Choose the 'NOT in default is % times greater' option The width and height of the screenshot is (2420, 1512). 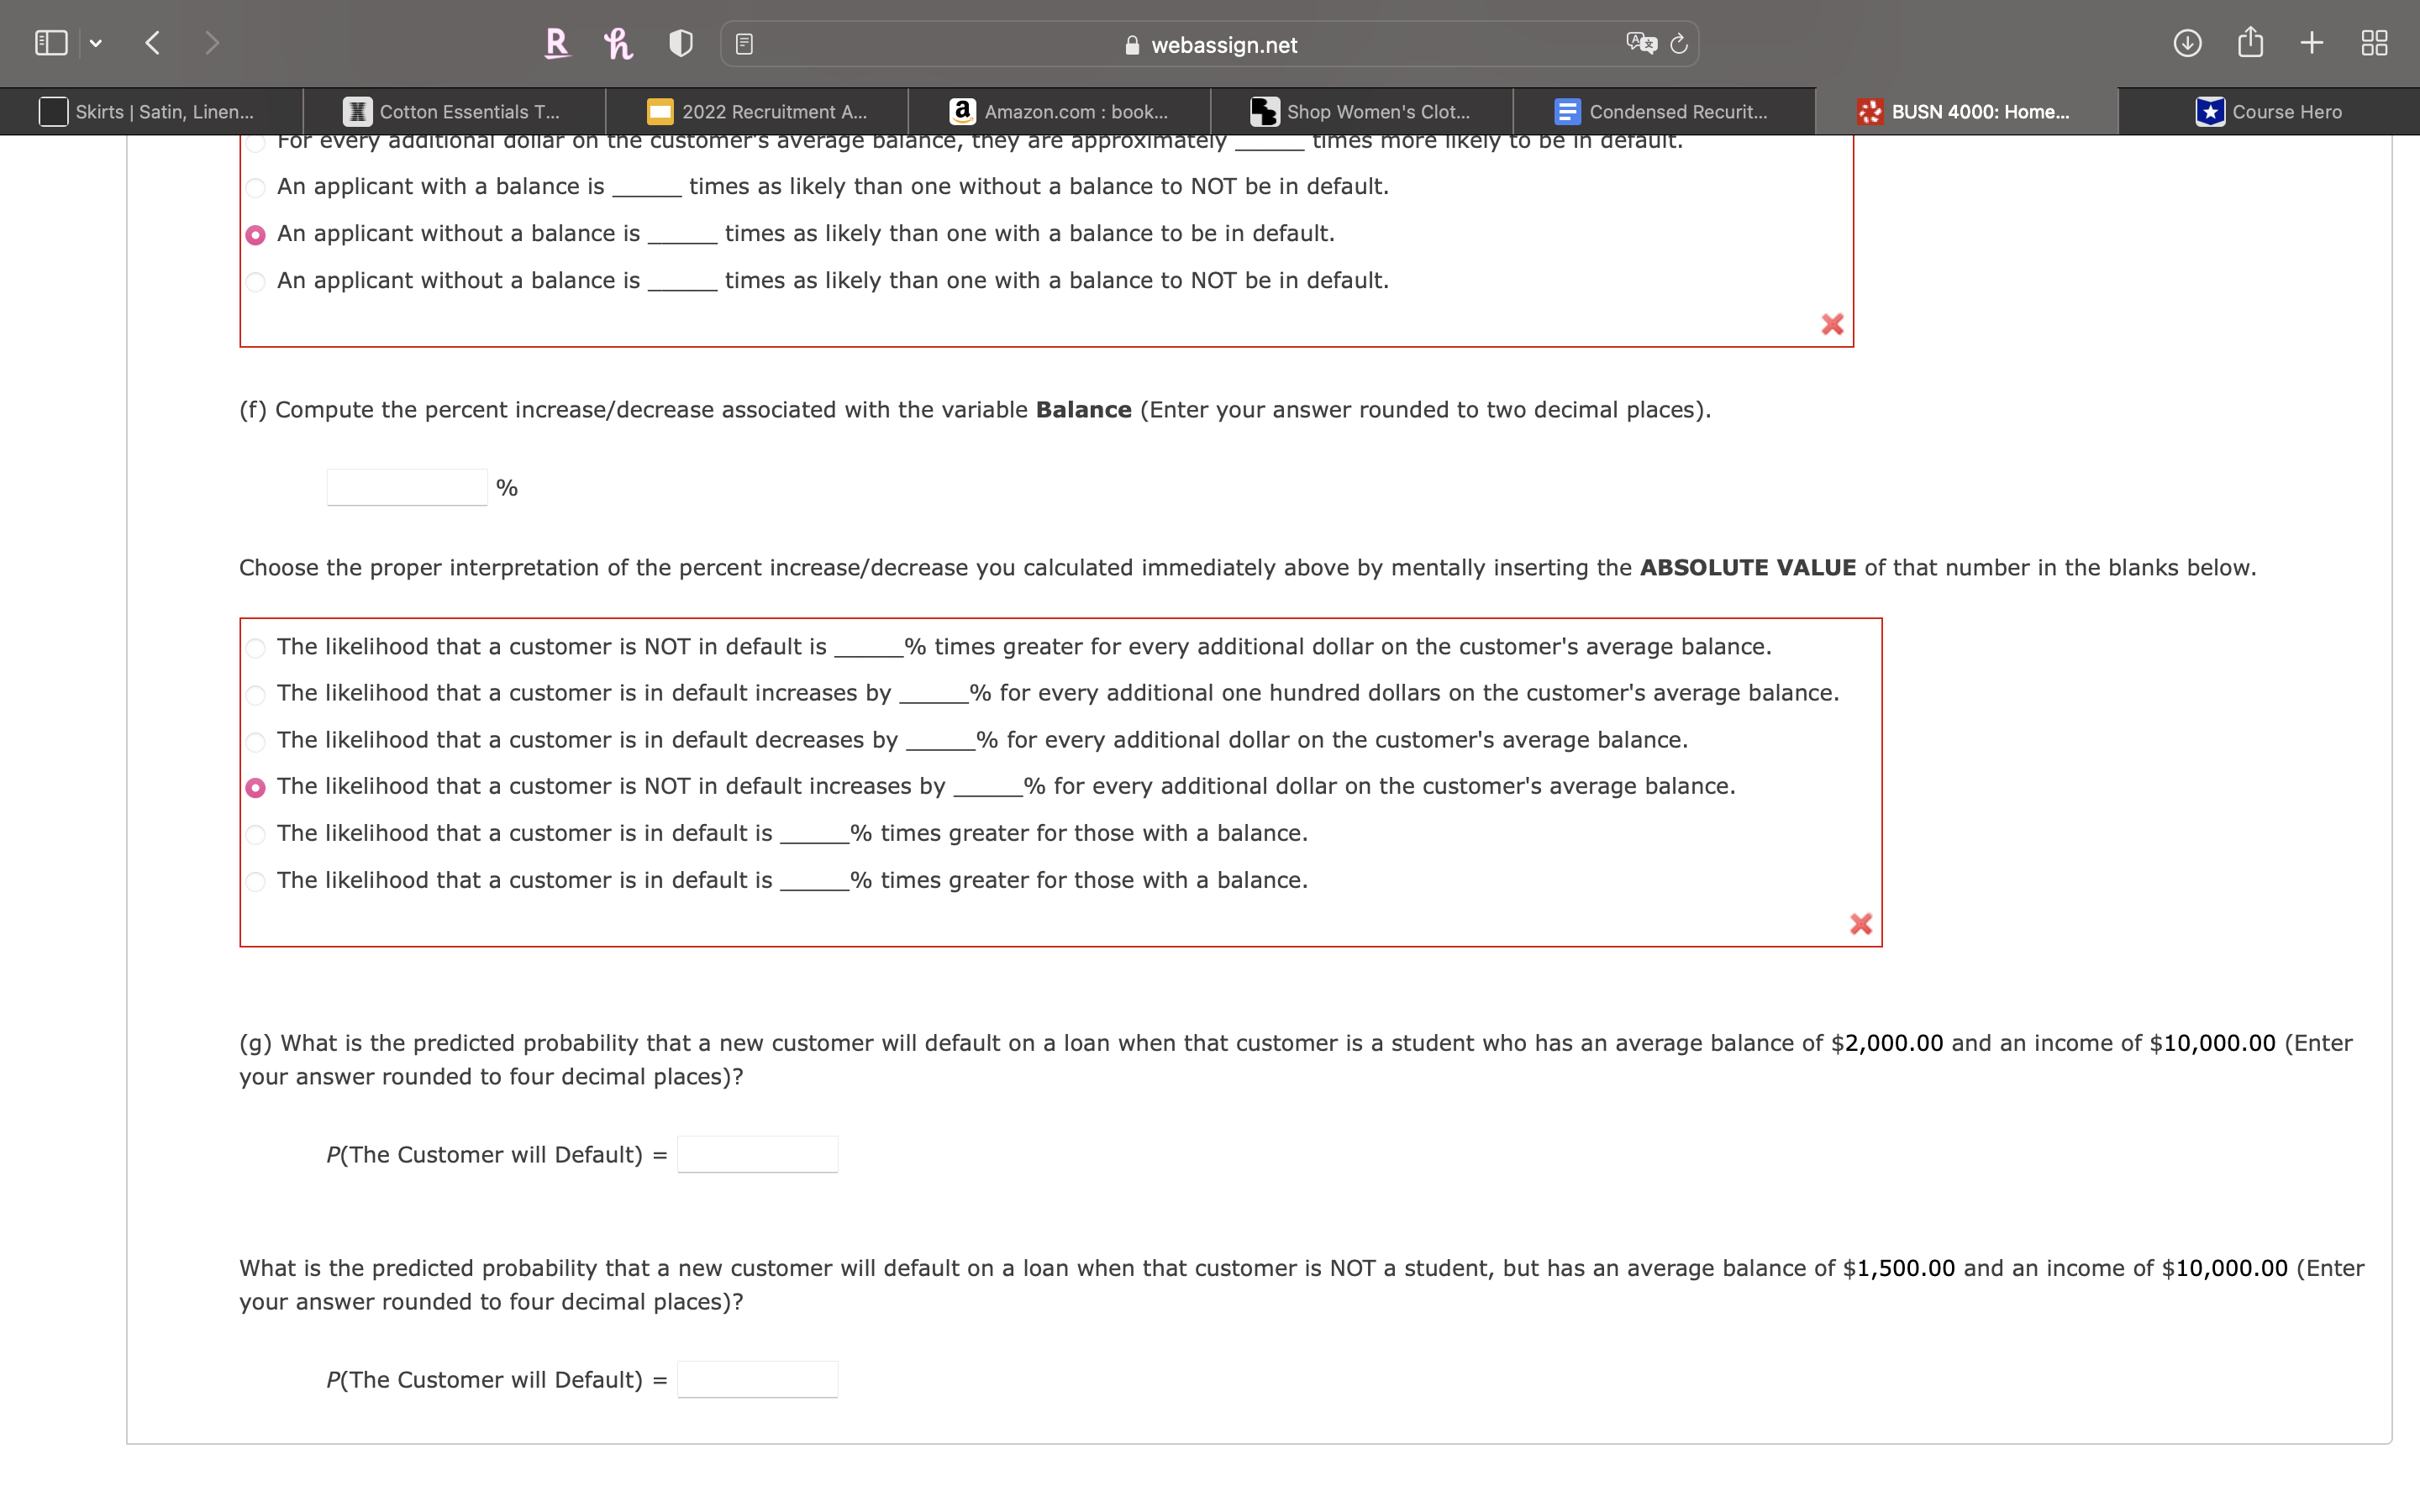[x=256, y=648]
